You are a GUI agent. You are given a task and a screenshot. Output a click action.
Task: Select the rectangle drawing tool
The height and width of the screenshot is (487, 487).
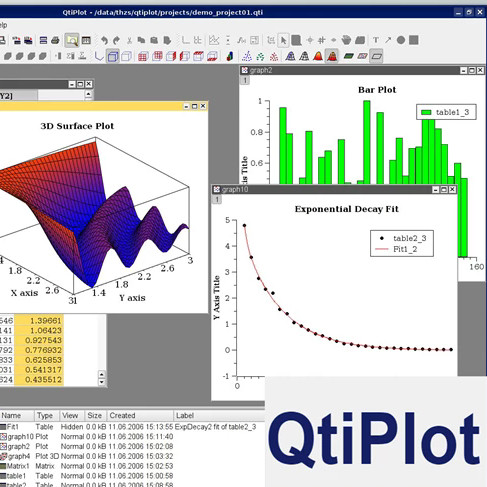click(x=414, y=40)
